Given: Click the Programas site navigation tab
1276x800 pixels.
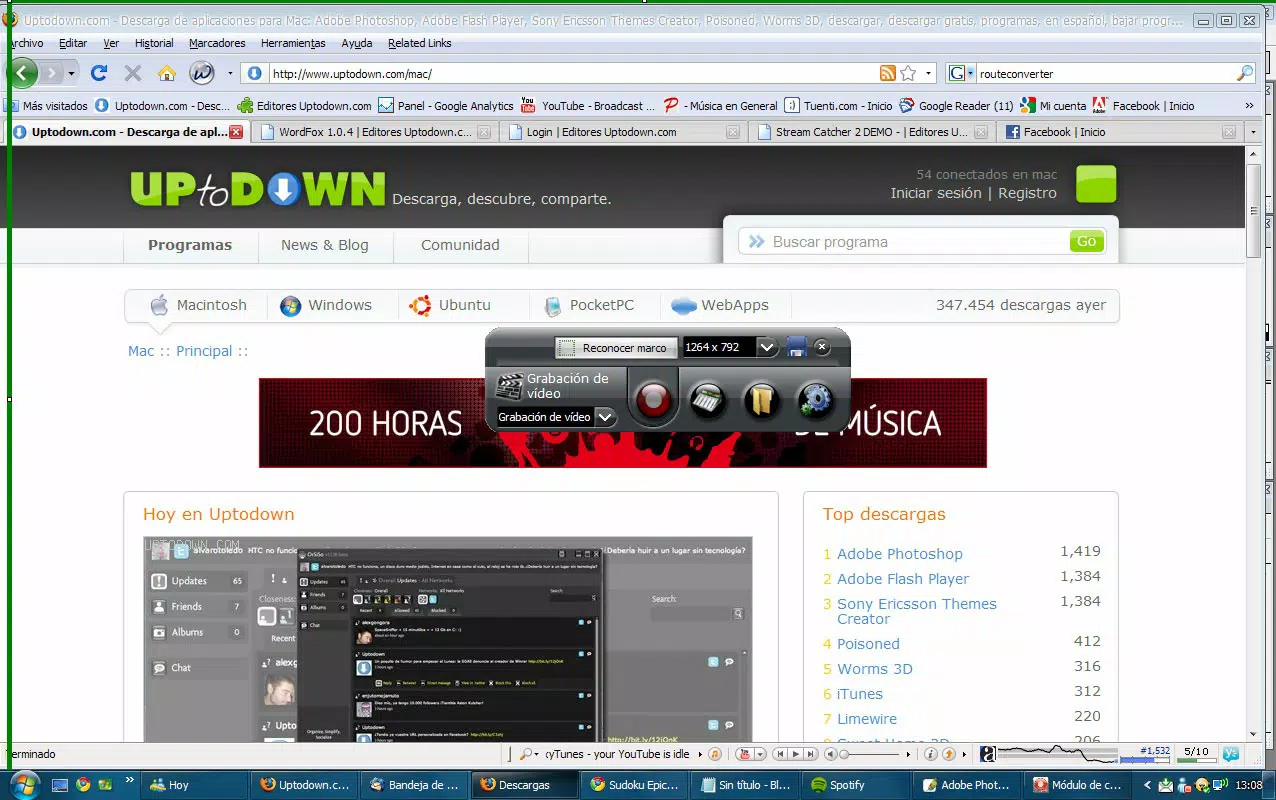Looking at the screenshot, I should [x=190, y=245].
